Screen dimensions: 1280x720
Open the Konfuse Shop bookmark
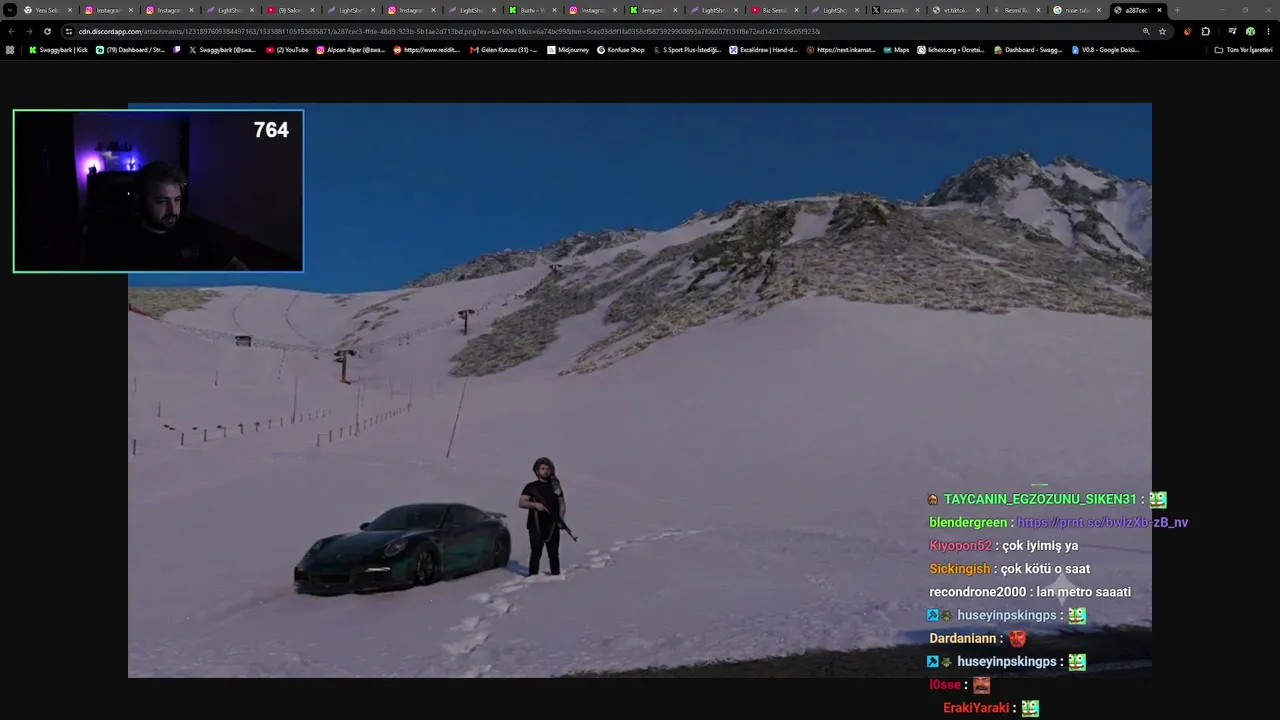point(621,49)
